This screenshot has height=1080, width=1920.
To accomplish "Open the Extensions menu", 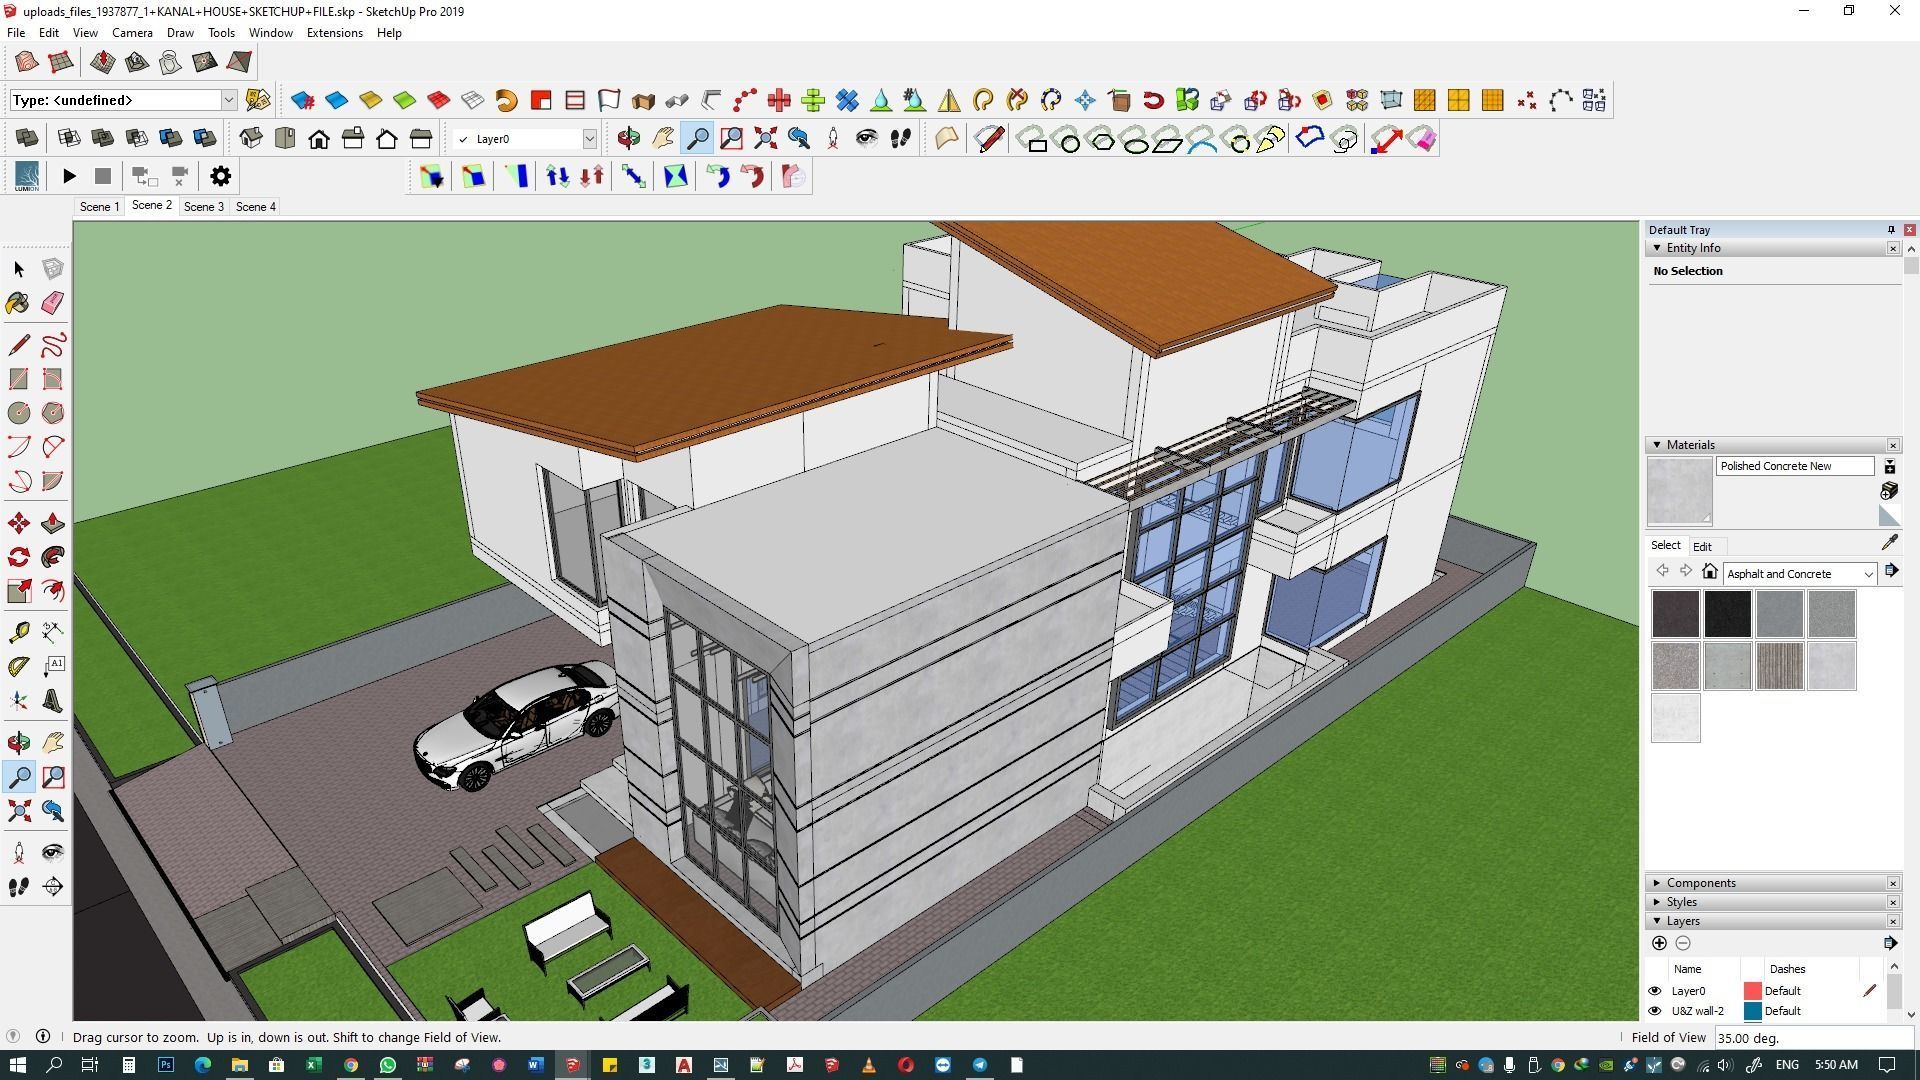I will [334, 33].
